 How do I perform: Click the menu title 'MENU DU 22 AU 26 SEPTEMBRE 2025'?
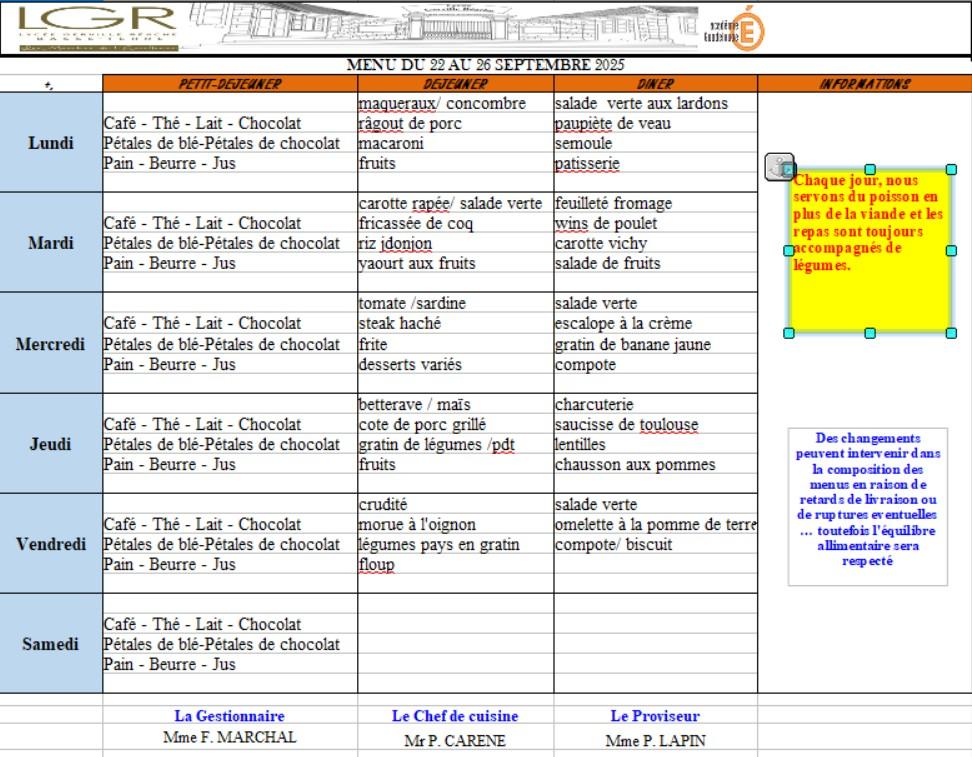coord(485,65)
